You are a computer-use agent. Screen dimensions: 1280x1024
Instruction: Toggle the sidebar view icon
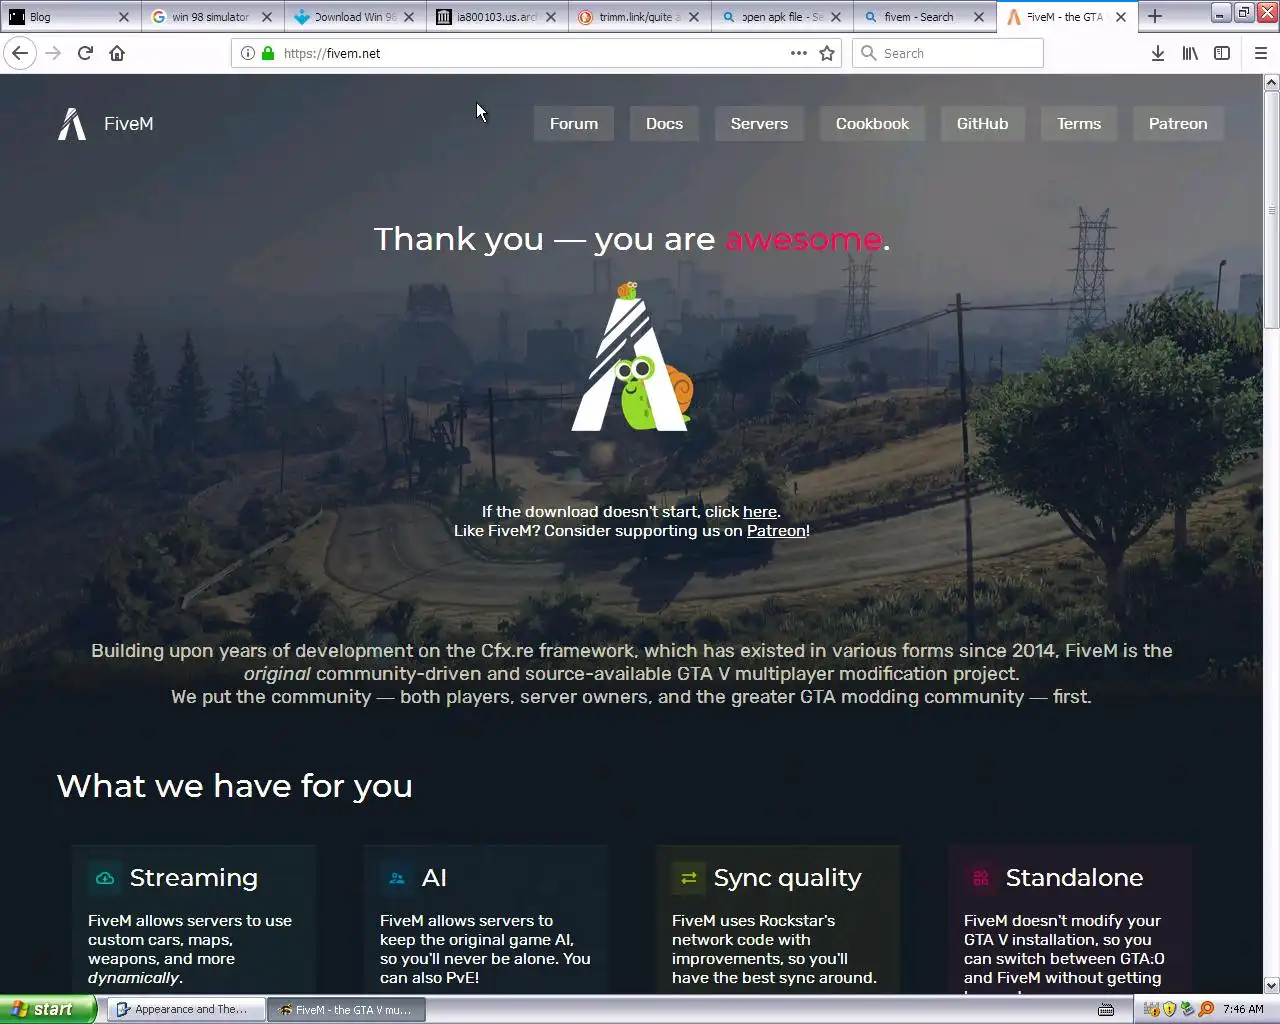point(1222,53)
